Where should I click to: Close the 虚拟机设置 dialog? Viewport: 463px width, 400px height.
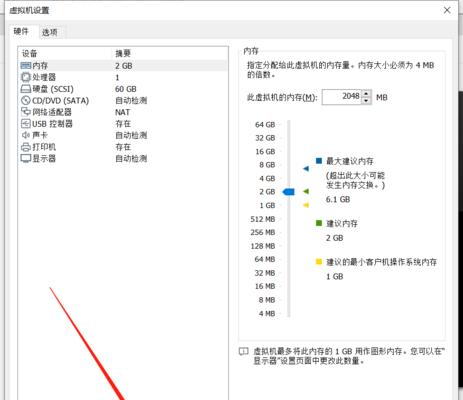pyautogui.click(x=447, y=10)
